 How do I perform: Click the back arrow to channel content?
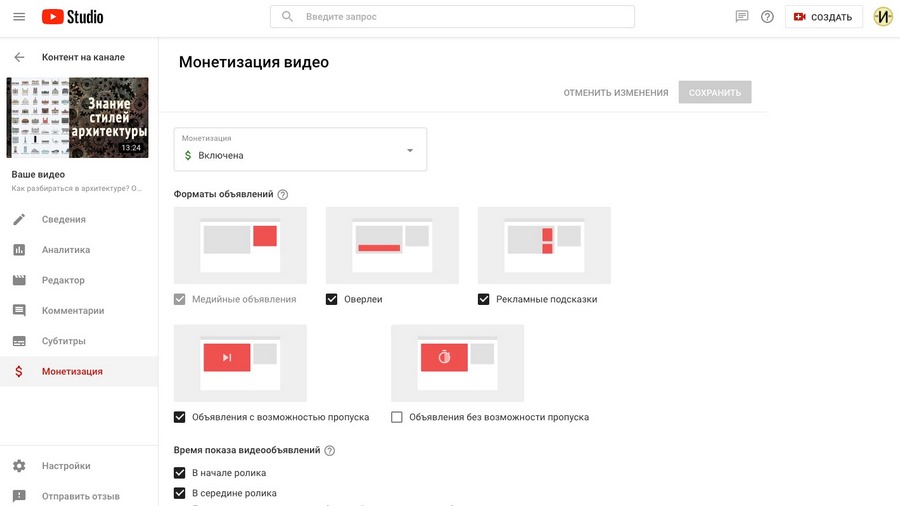click(x=19, y=57)
